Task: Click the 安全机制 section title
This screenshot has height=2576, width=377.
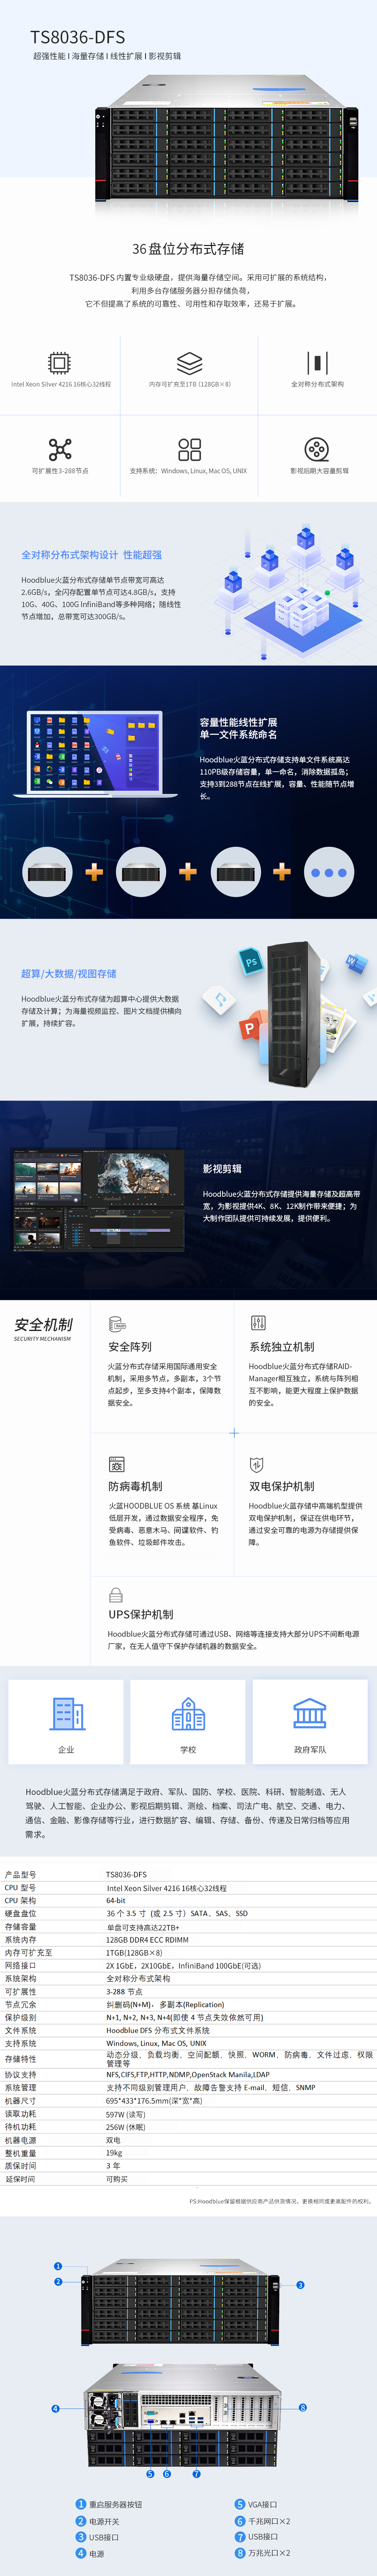Action: pyautogui.click(x=43, y=1324)
